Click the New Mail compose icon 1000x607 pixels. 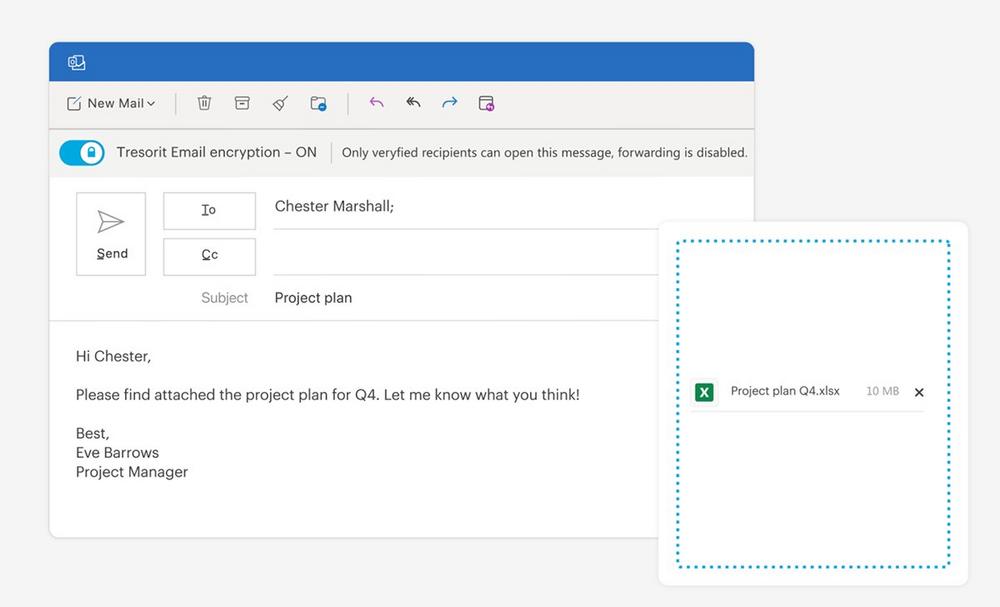74,103
